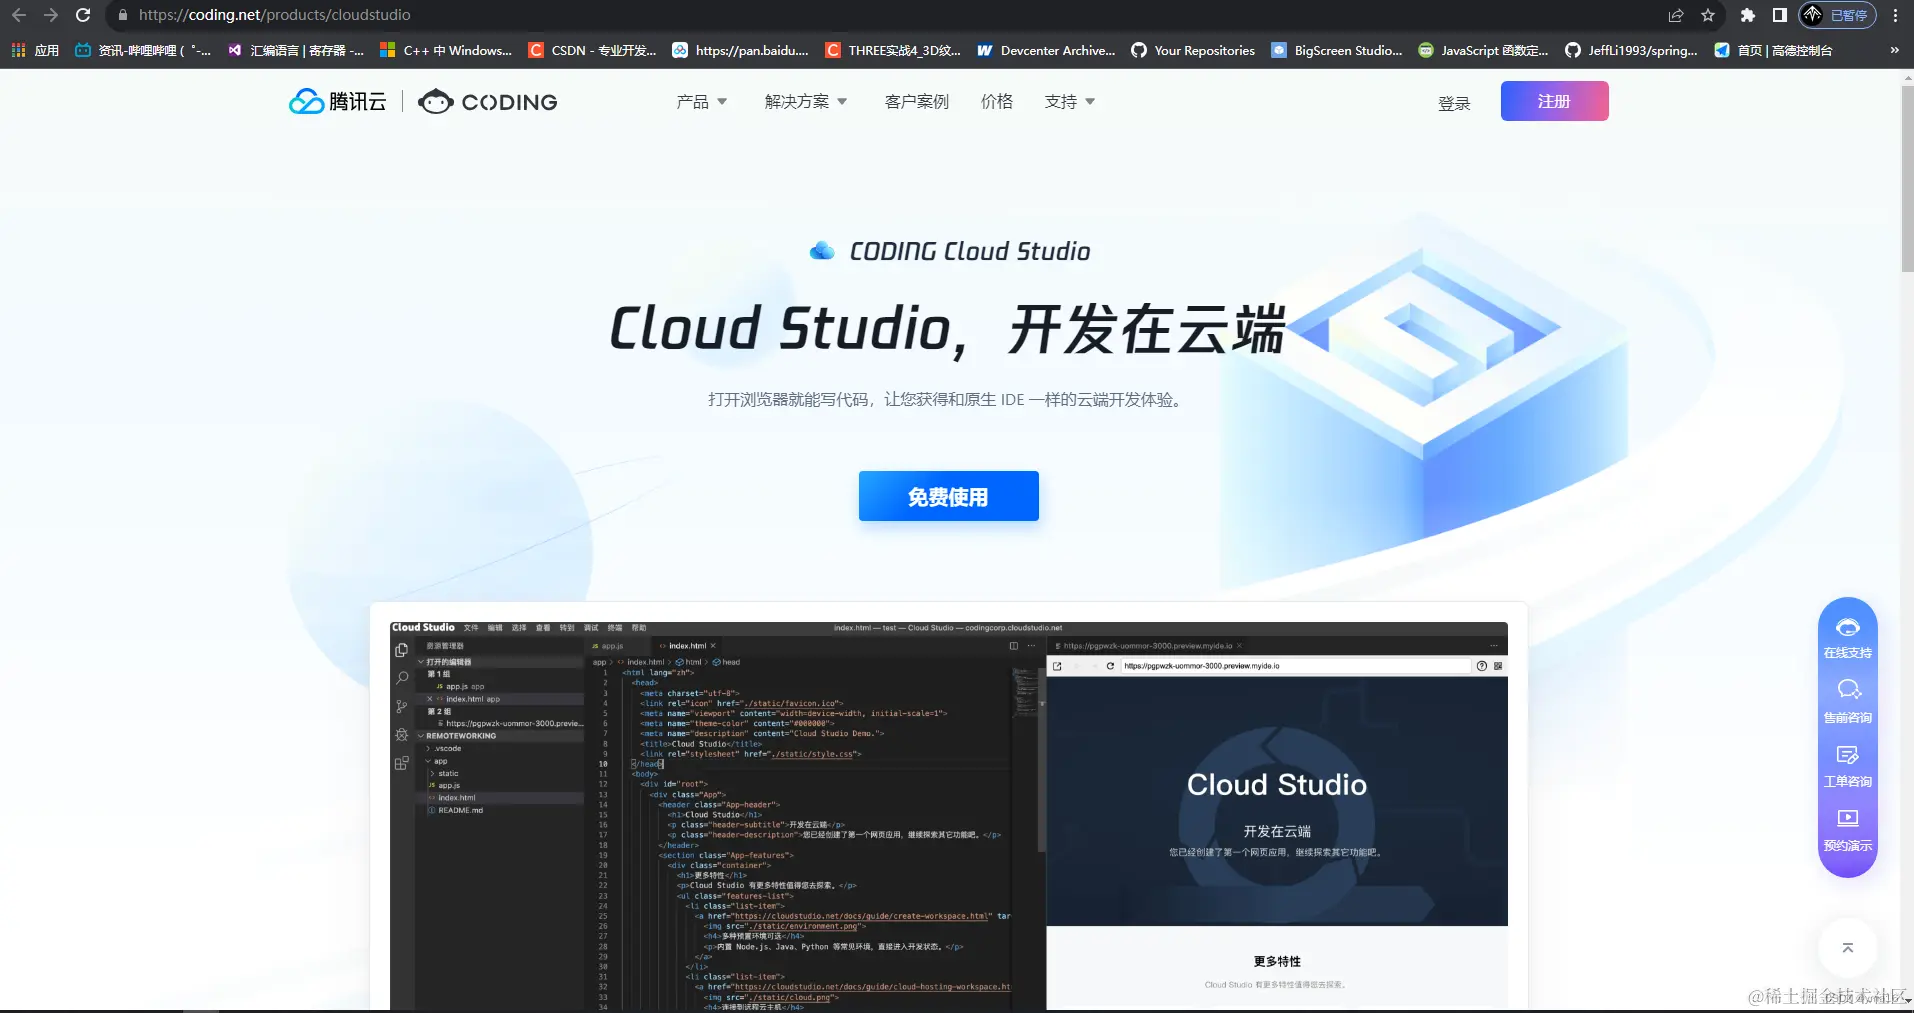Open the C++ 中 Windows bookmark
1914x1013 pixels.
coord(446,50)
